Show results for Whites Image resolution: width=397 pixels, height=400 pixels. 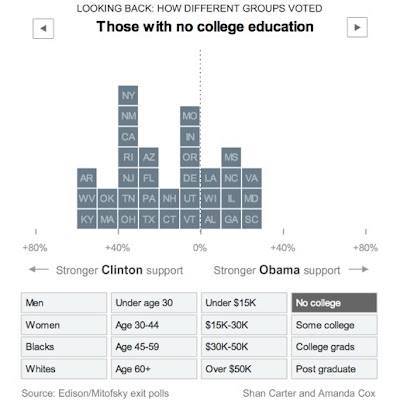click(x=64, y=369)
